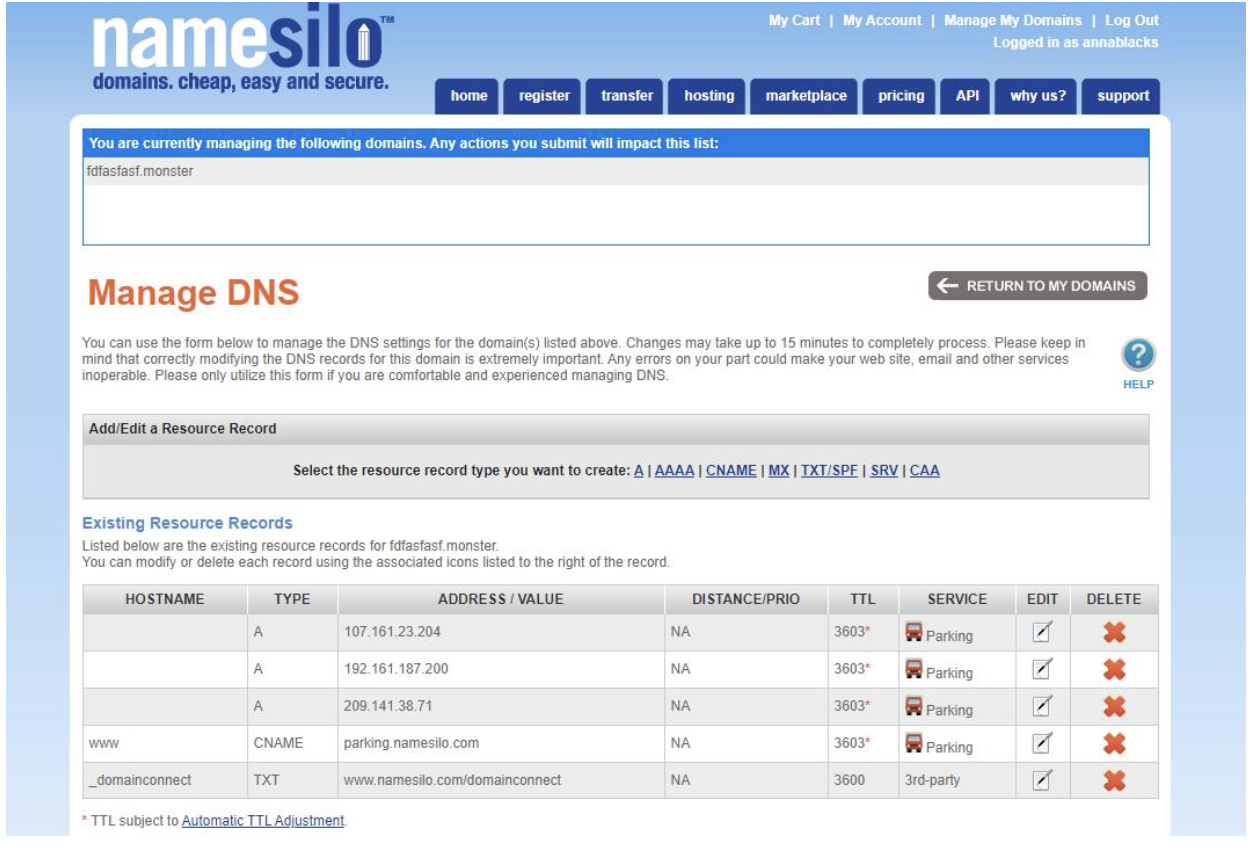
Task: Click the ADDRESS / VALUE column header
Action: 501,599
